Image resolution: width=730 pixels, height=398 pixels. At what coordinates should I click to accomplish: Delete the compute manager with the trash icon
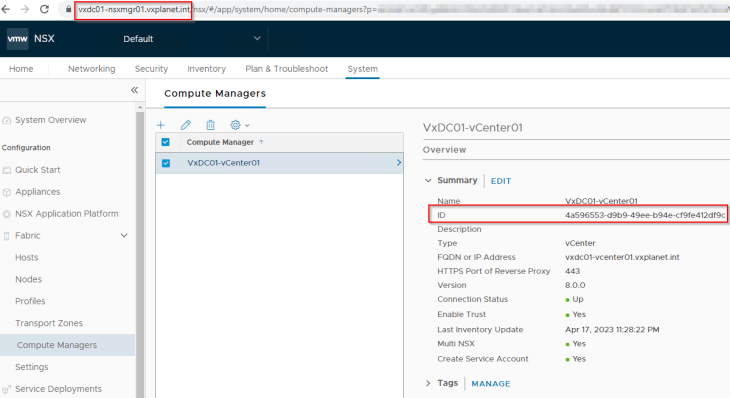pyautogui.click(x=210, y=125)
